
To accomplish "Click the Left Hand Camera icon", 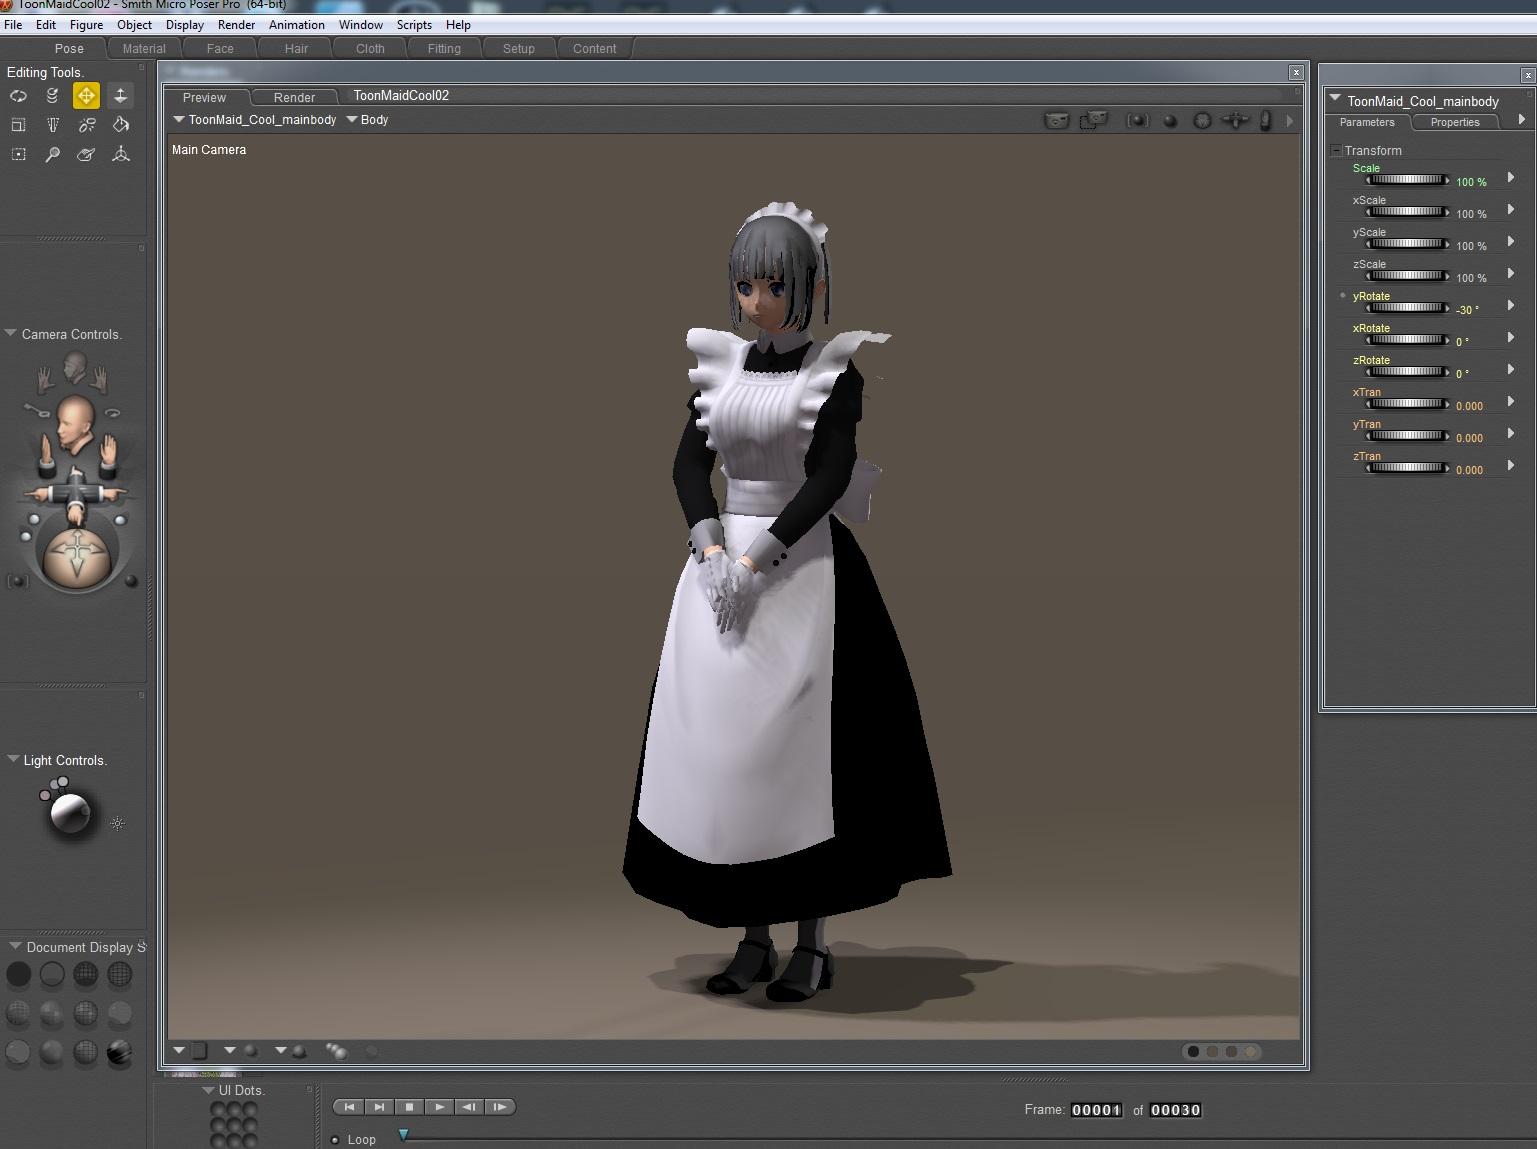I will (x=45, y=378).
